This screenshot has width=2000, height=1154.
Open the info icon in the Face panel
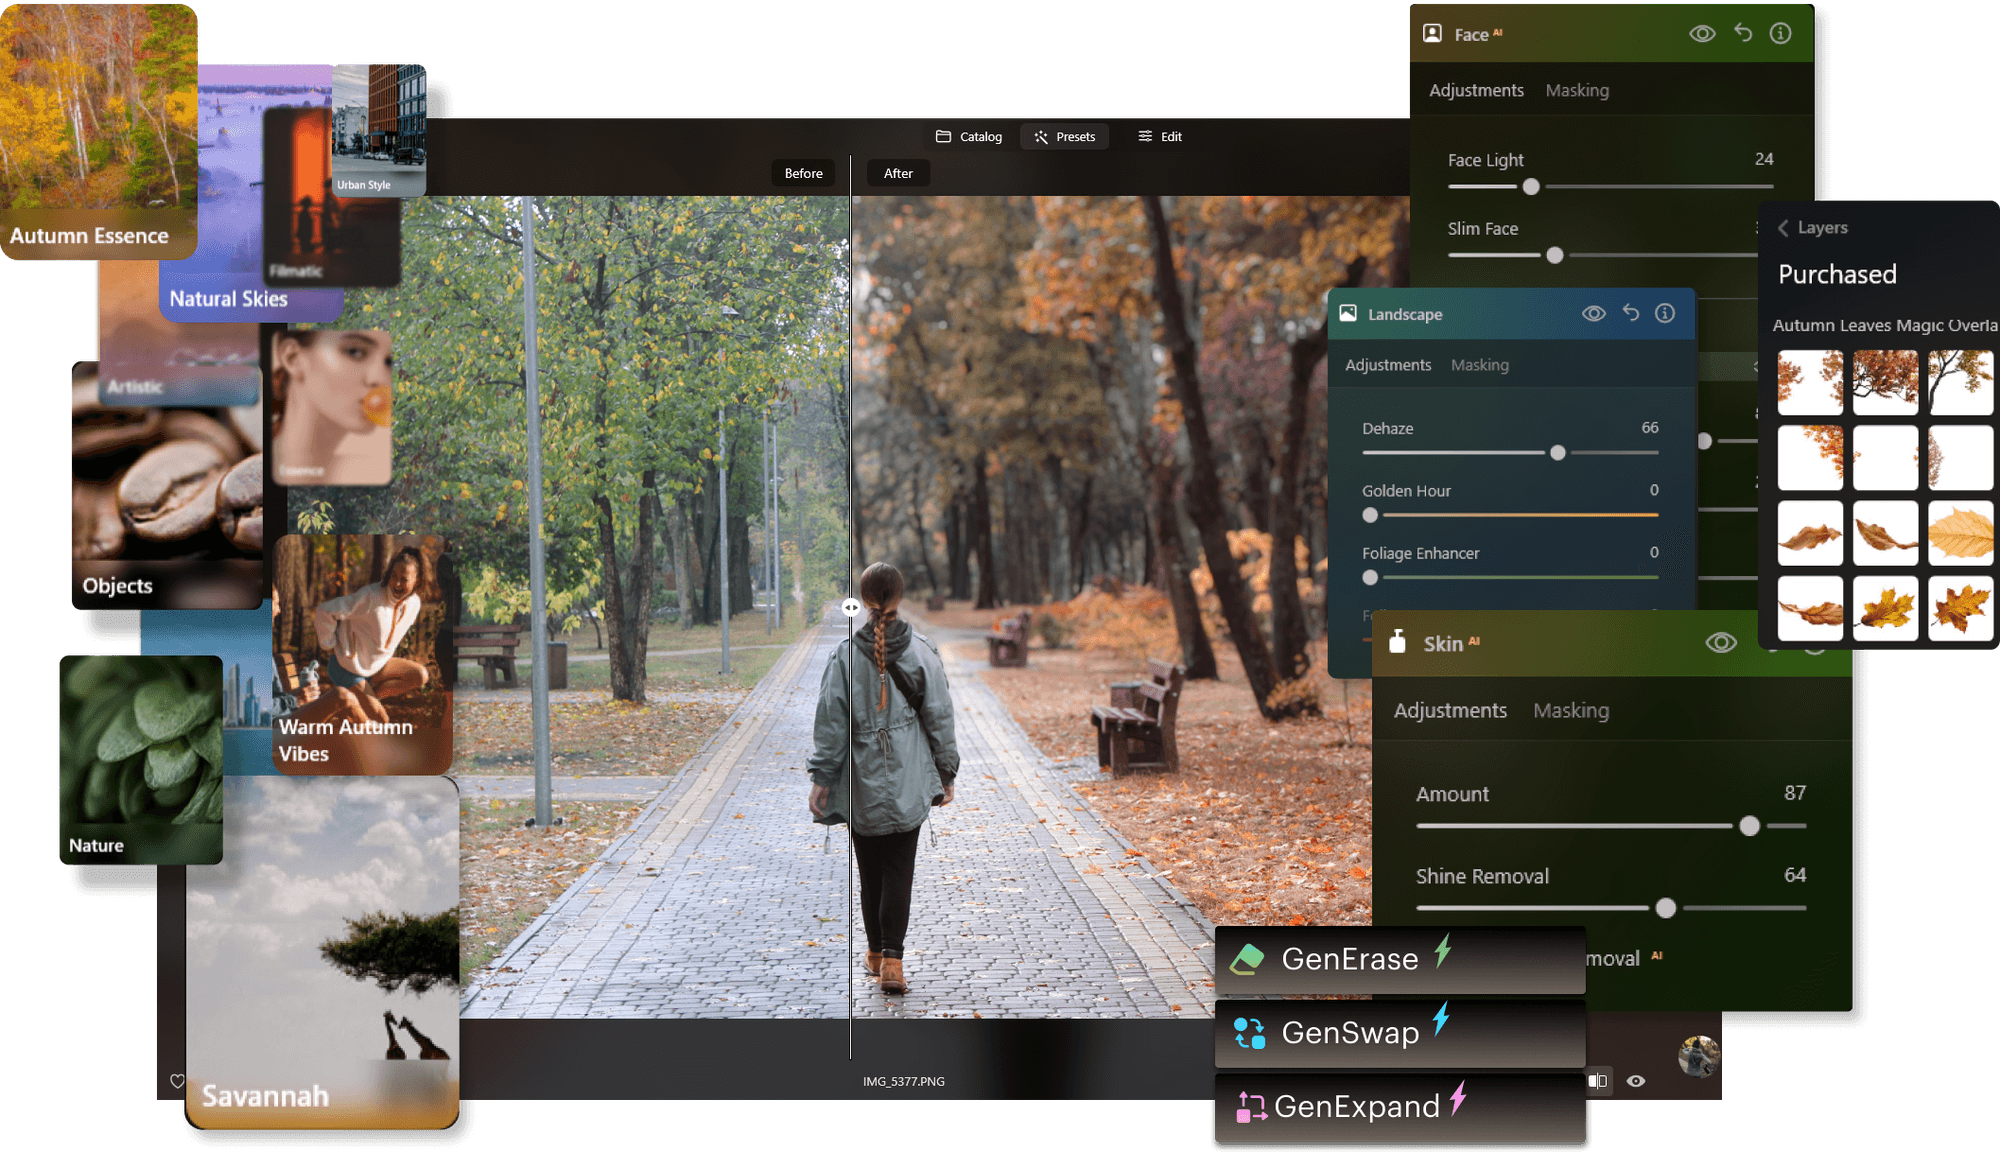pos(1780,33)
